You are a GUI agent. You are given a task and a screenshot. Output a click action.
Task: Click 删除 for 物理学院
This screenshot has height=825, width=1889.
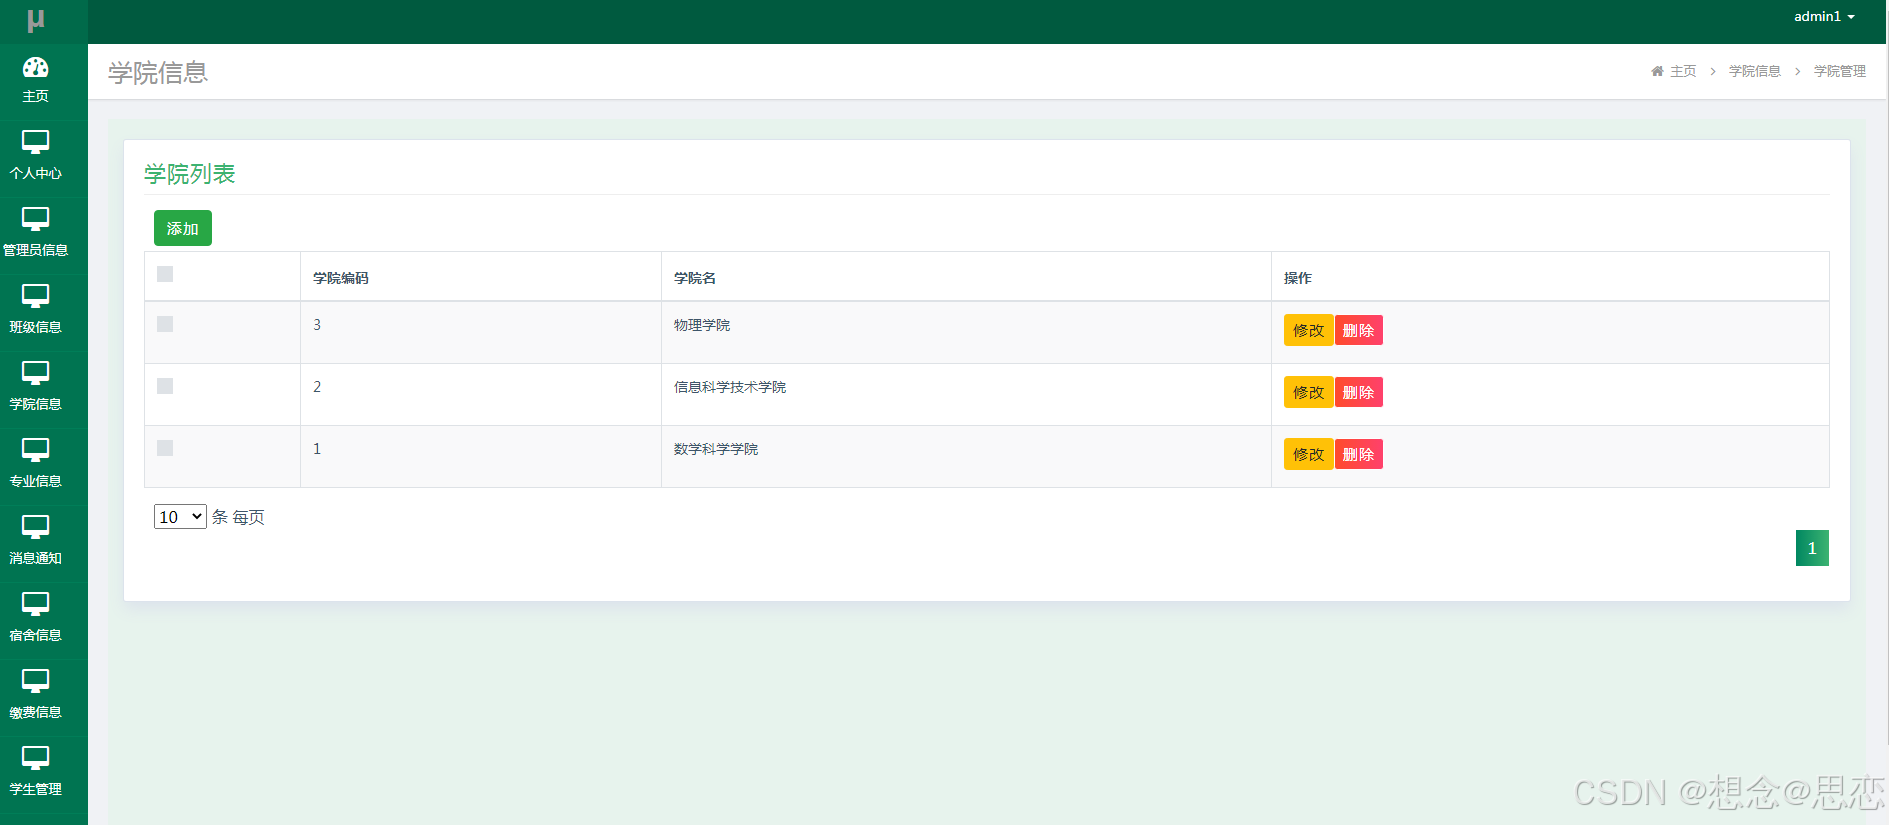click(x=1358, y=330)
